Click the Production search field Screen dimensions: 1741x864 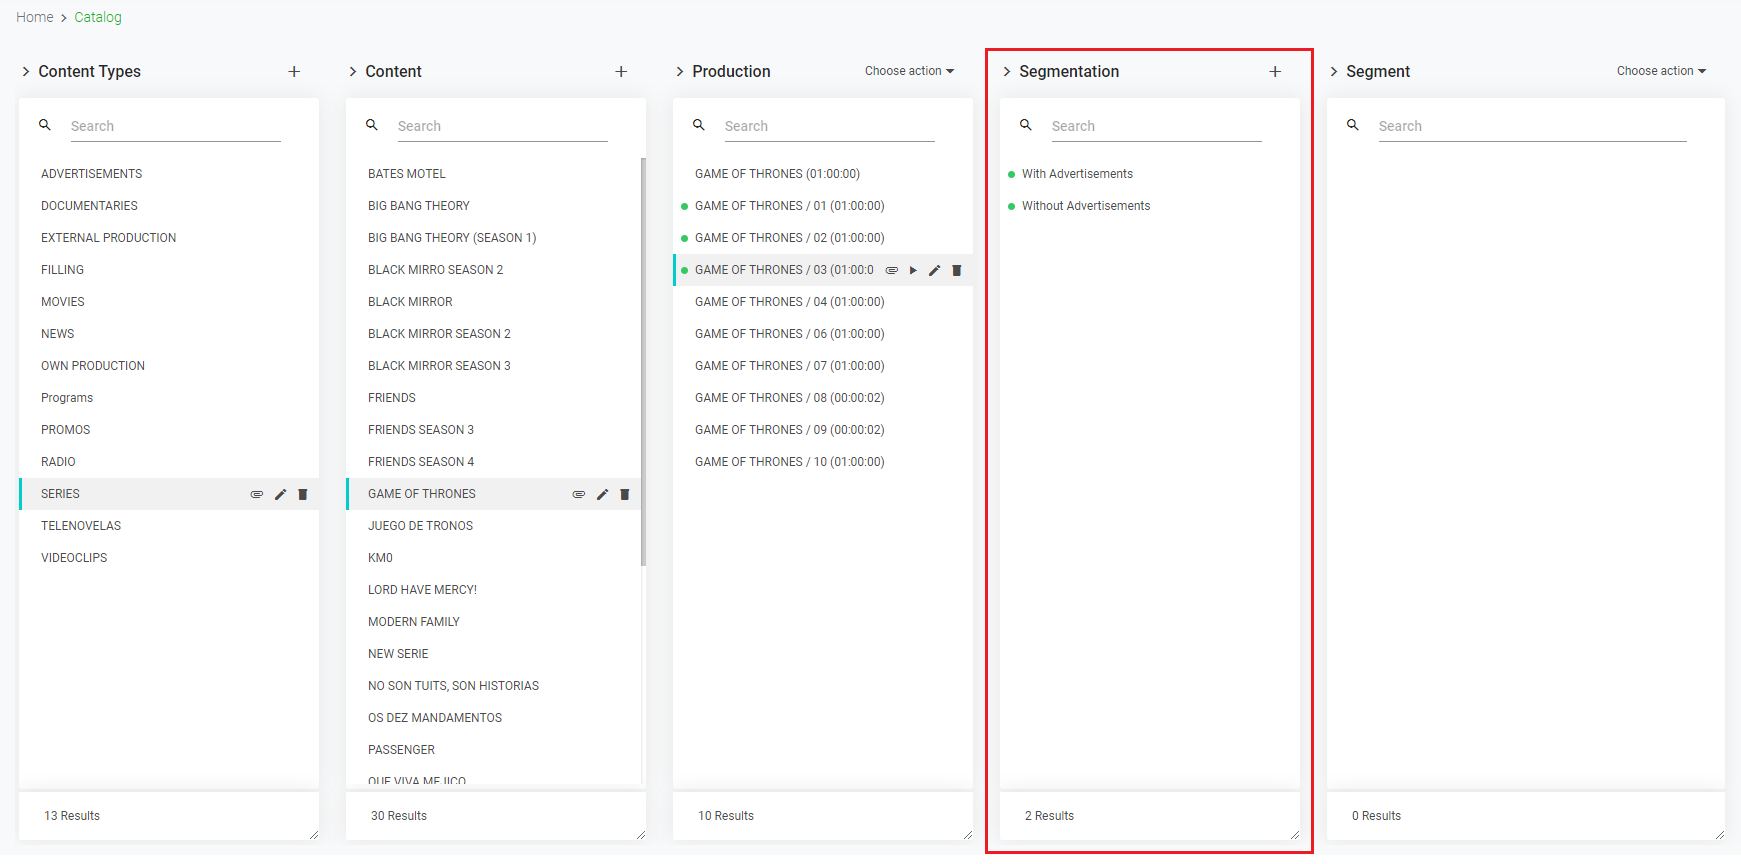coord(828,126)
